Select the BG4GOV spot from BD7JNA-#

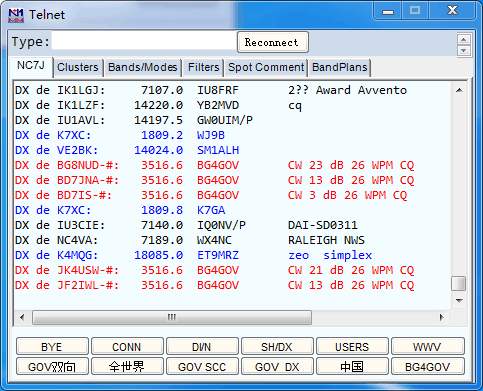coord(214,180)
